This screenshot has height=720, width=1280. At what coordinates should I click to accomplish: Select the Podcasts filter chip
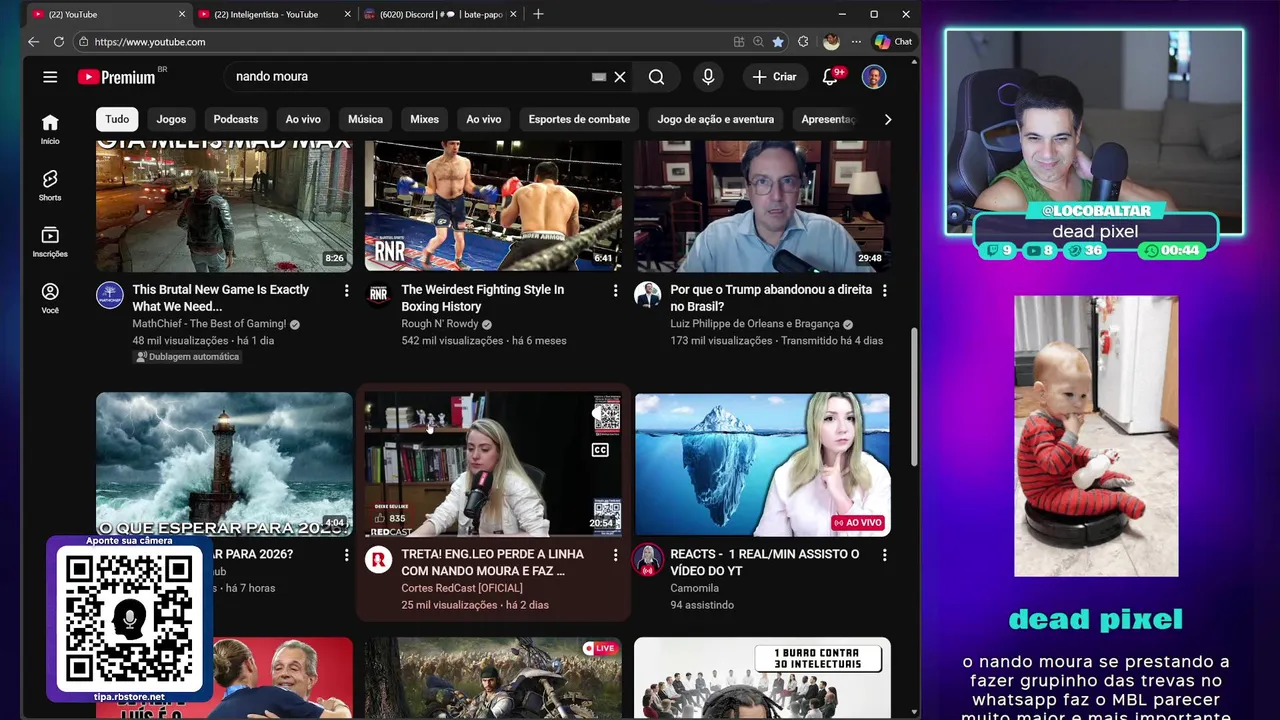pyautogui.click(x=236, y=119)
